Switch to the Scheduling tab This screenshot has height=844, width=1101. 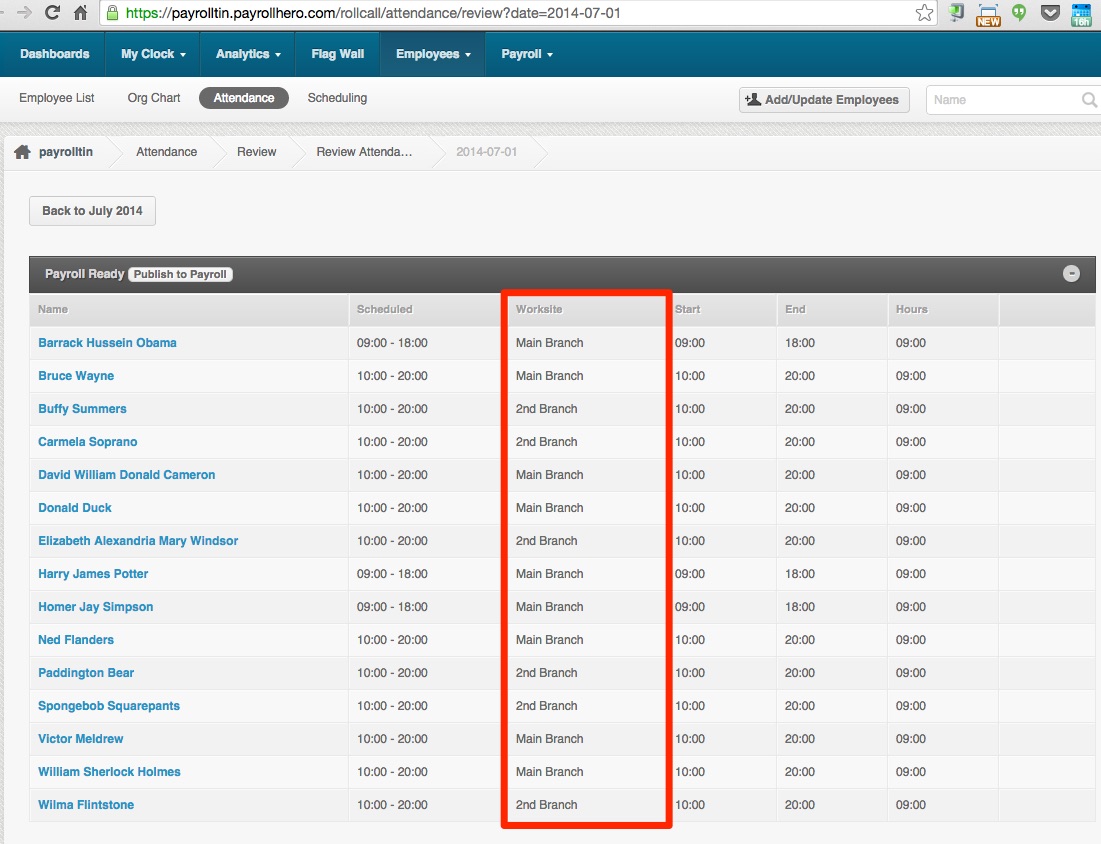pos(336,98)
